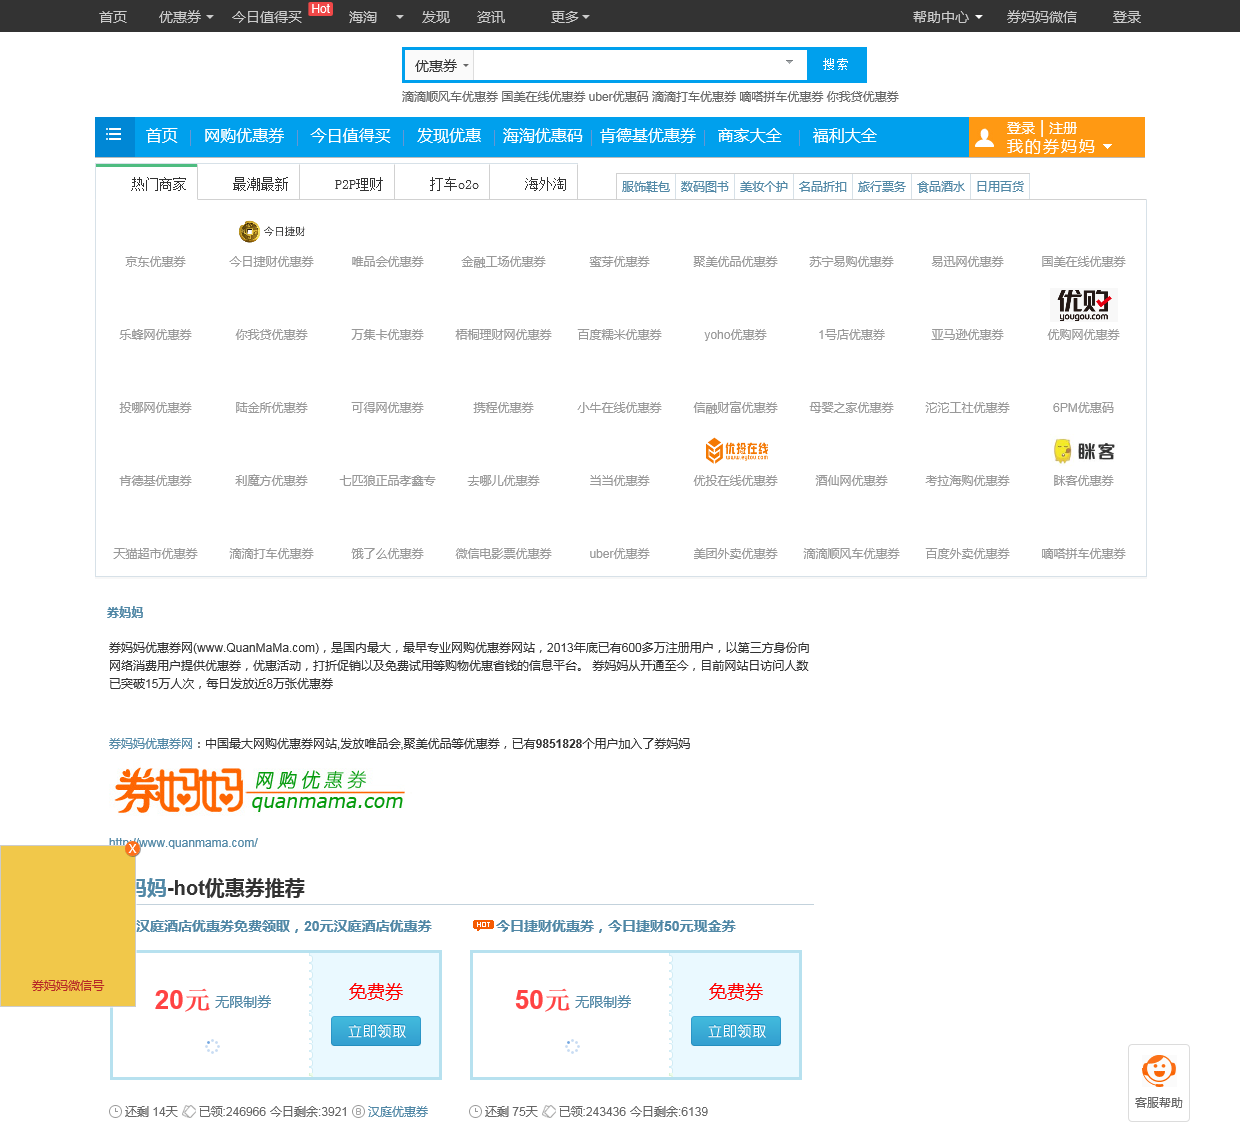Open 券妈妈微信 link in top bar
1240x1127 pixels.
[x=1041, y=17]
